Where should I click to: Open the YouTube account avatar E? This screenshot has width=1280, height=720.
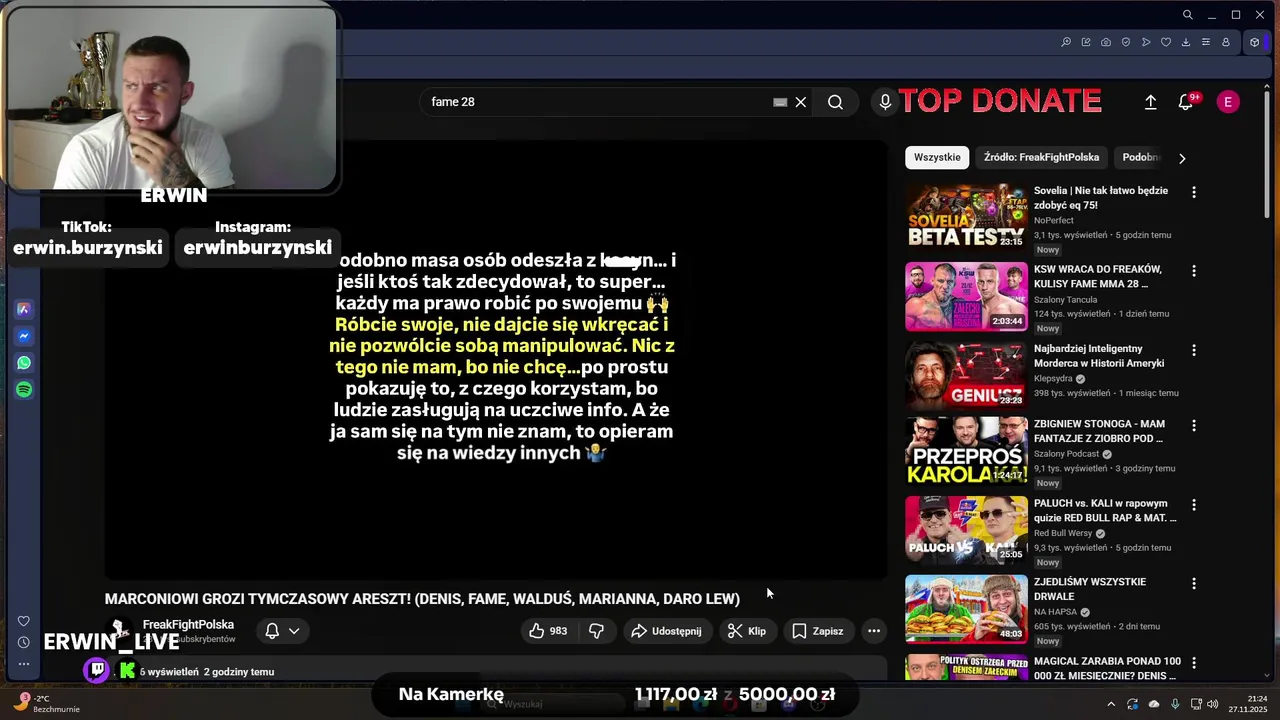1228,102
